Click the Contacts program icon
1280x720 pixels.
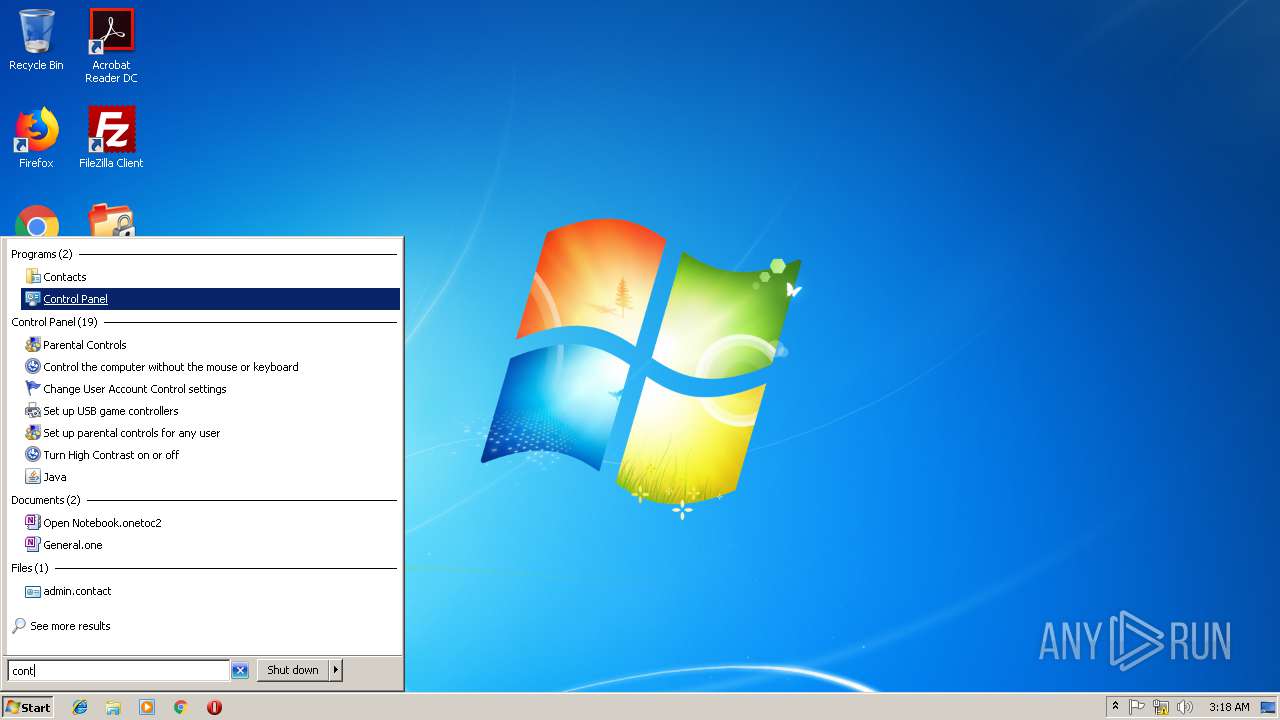click(33, 277)
